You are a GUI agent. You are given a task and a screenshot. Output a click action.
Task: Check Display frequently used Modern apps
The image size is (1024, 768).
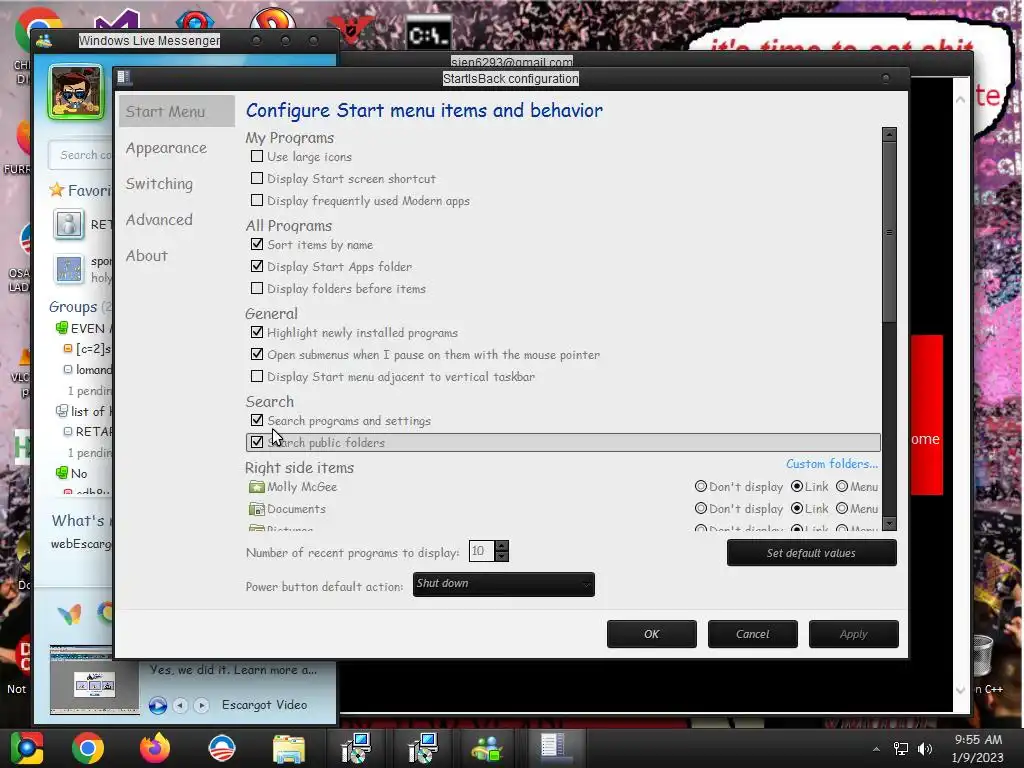(257, 200)
